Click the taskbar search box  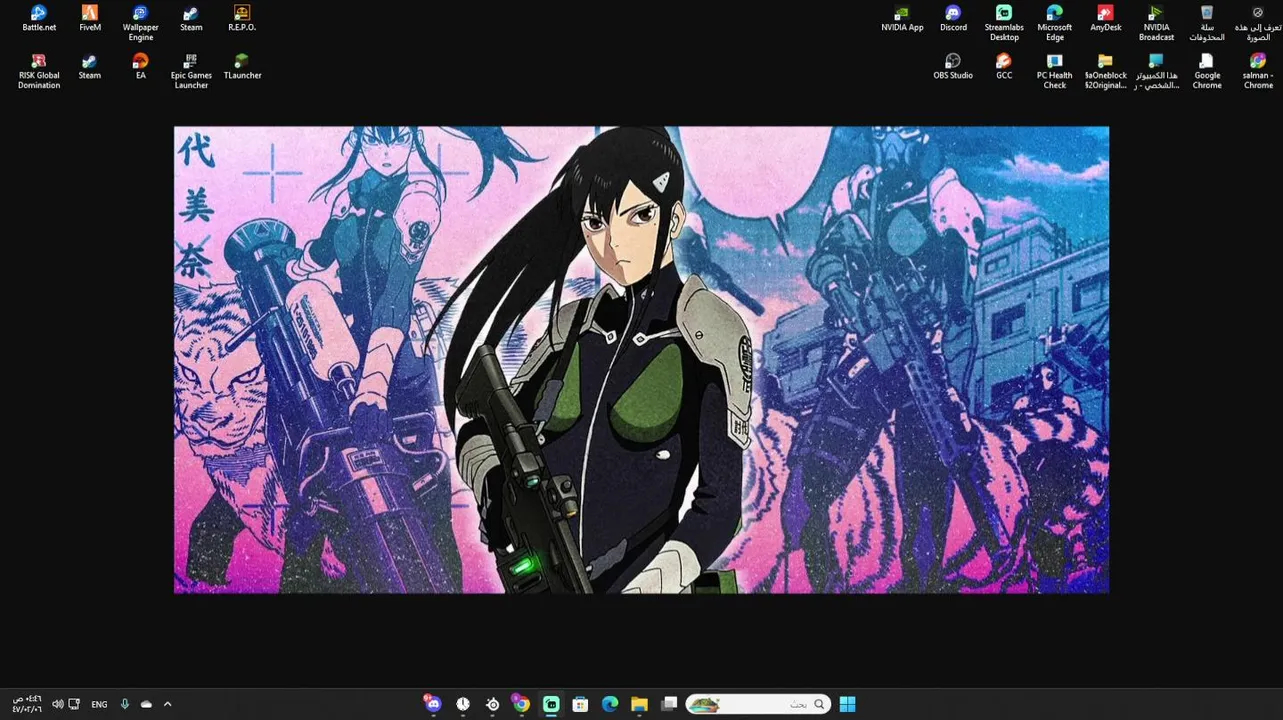[757, 704]
